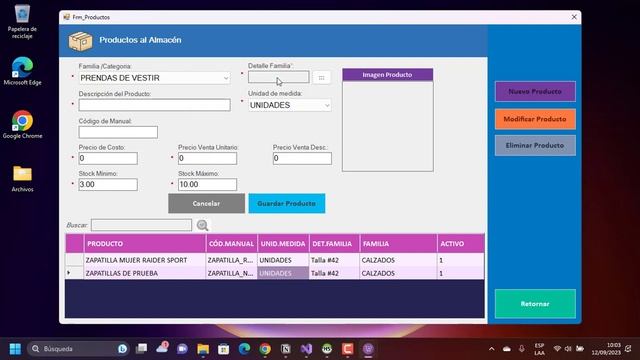Close the Frm_Productos window
Screen dimensions: 640x360
(x=574, y=17)
